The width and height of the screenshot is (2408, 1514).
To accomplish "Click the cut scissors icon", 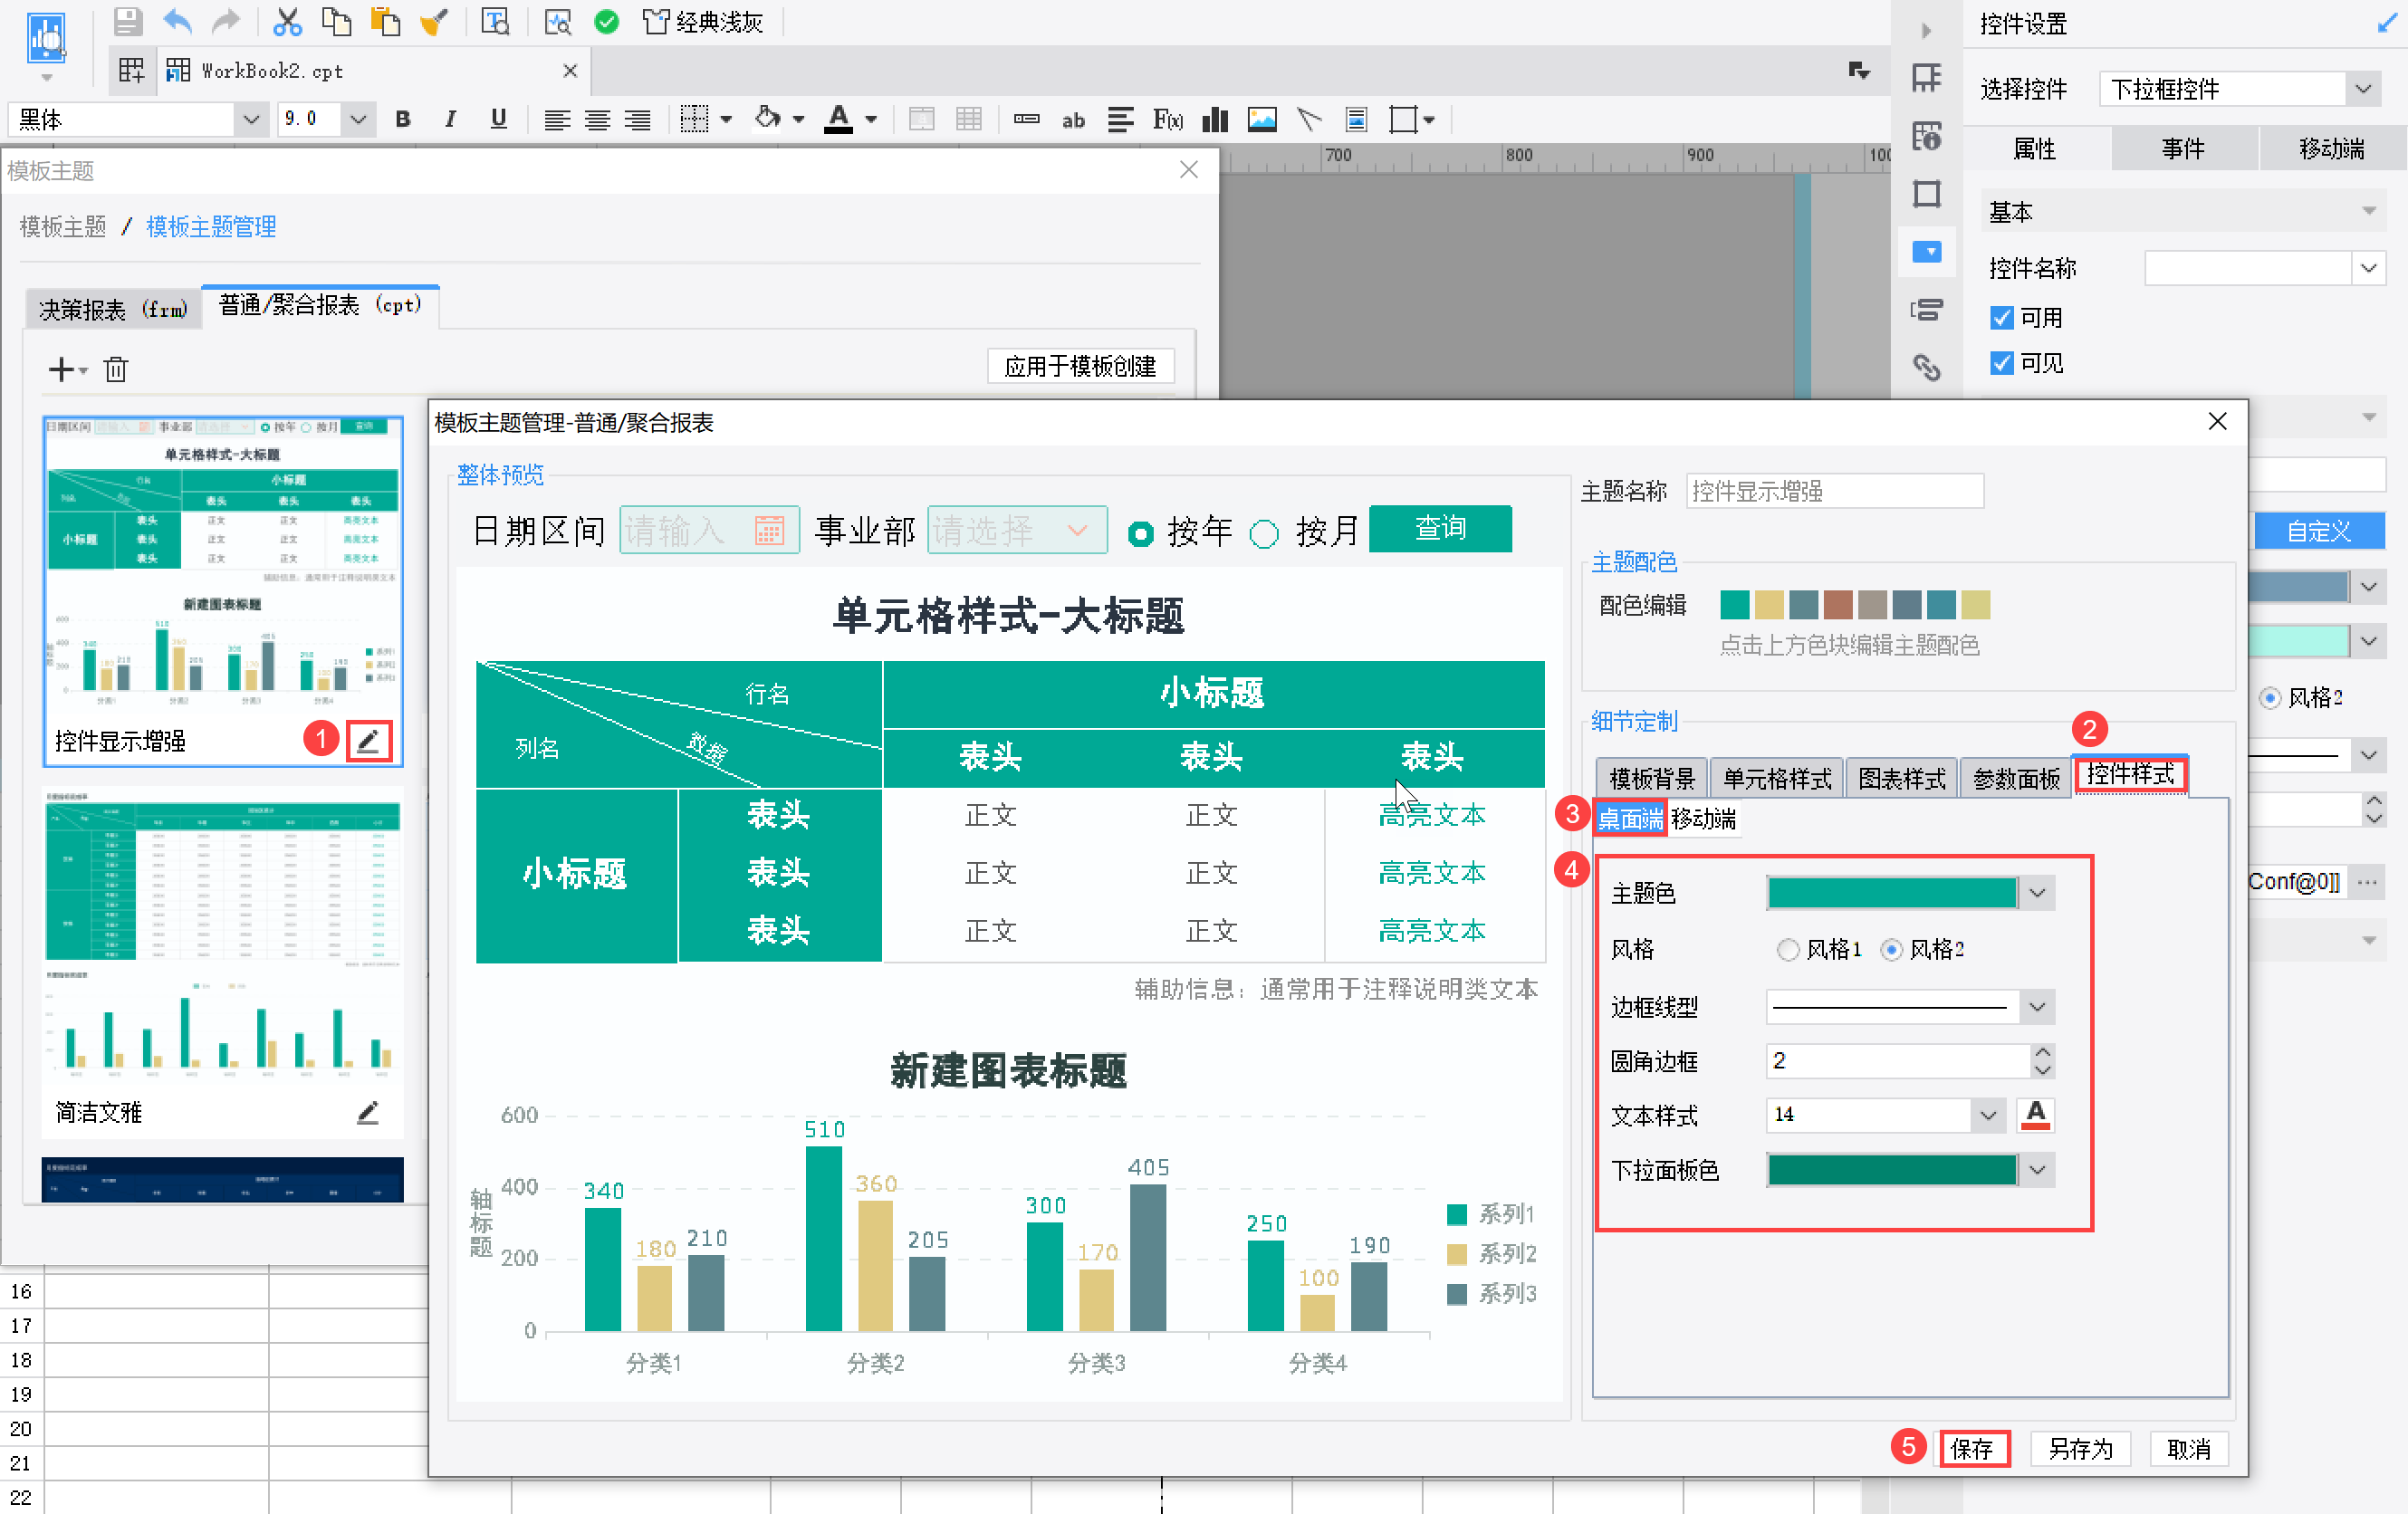I will click(287, 21).
